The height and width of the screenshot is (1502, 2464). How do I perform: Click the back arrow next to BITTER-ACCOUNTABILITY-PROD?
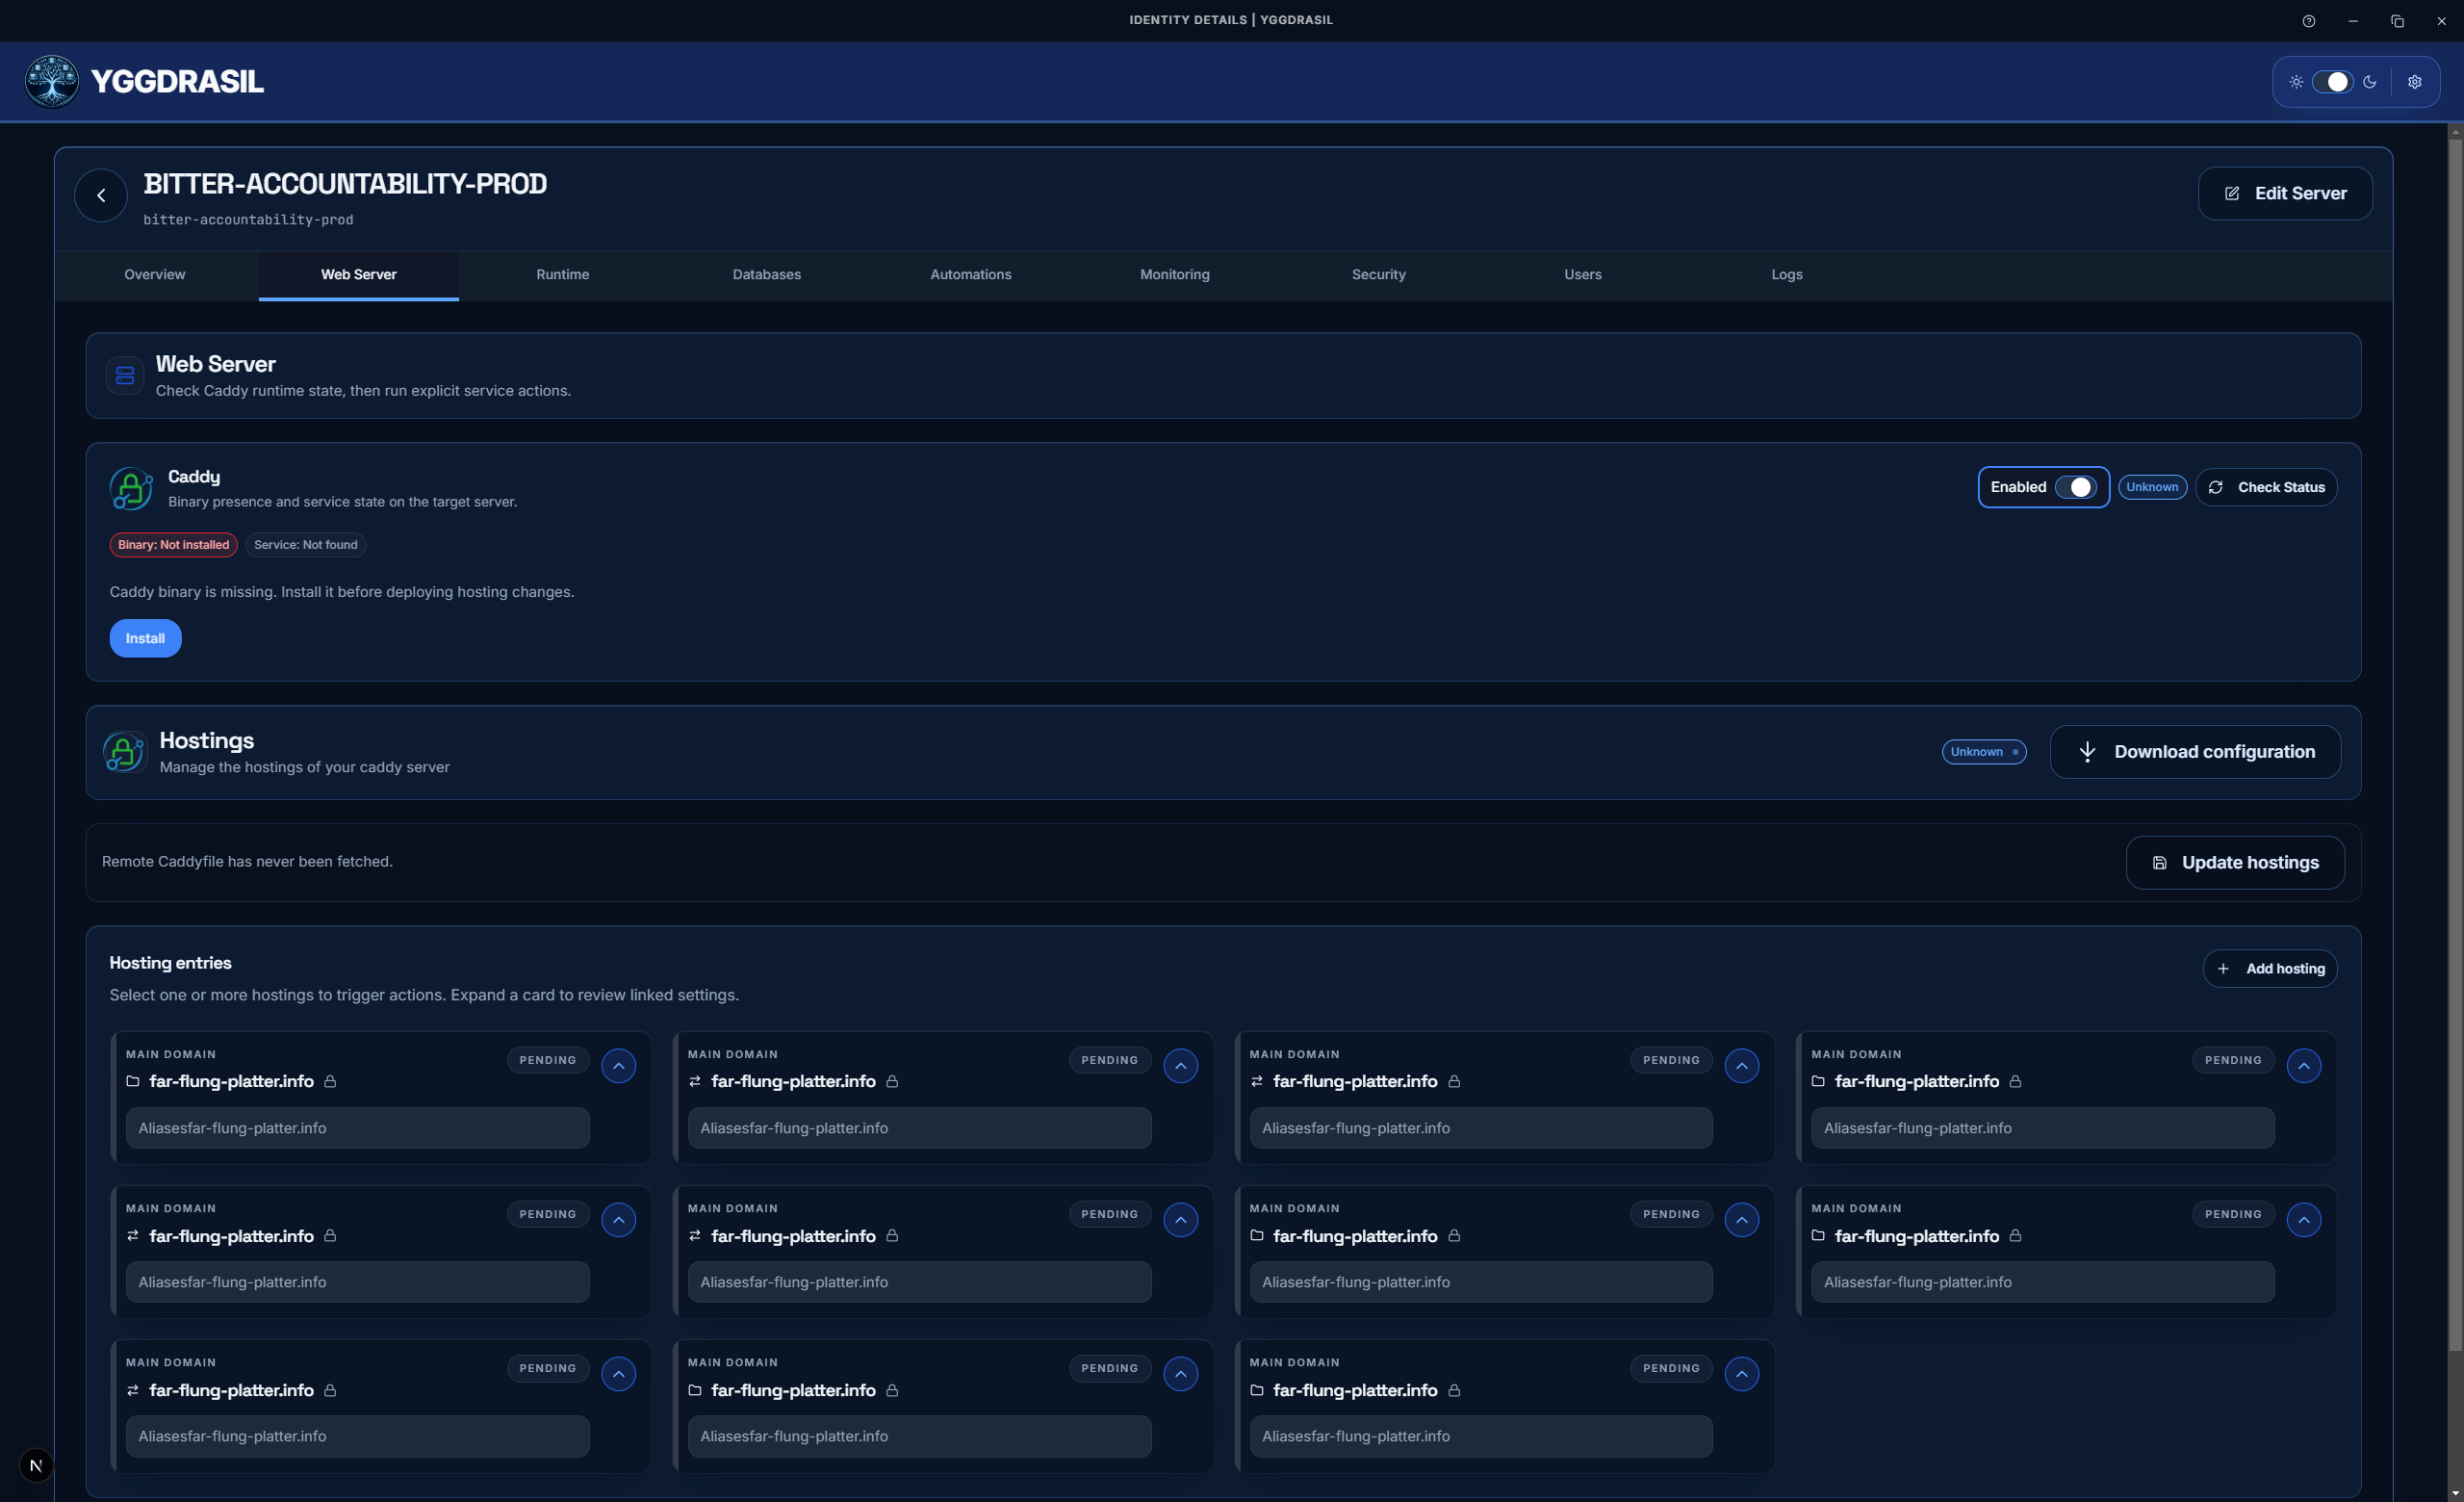[x=100, y=195]
